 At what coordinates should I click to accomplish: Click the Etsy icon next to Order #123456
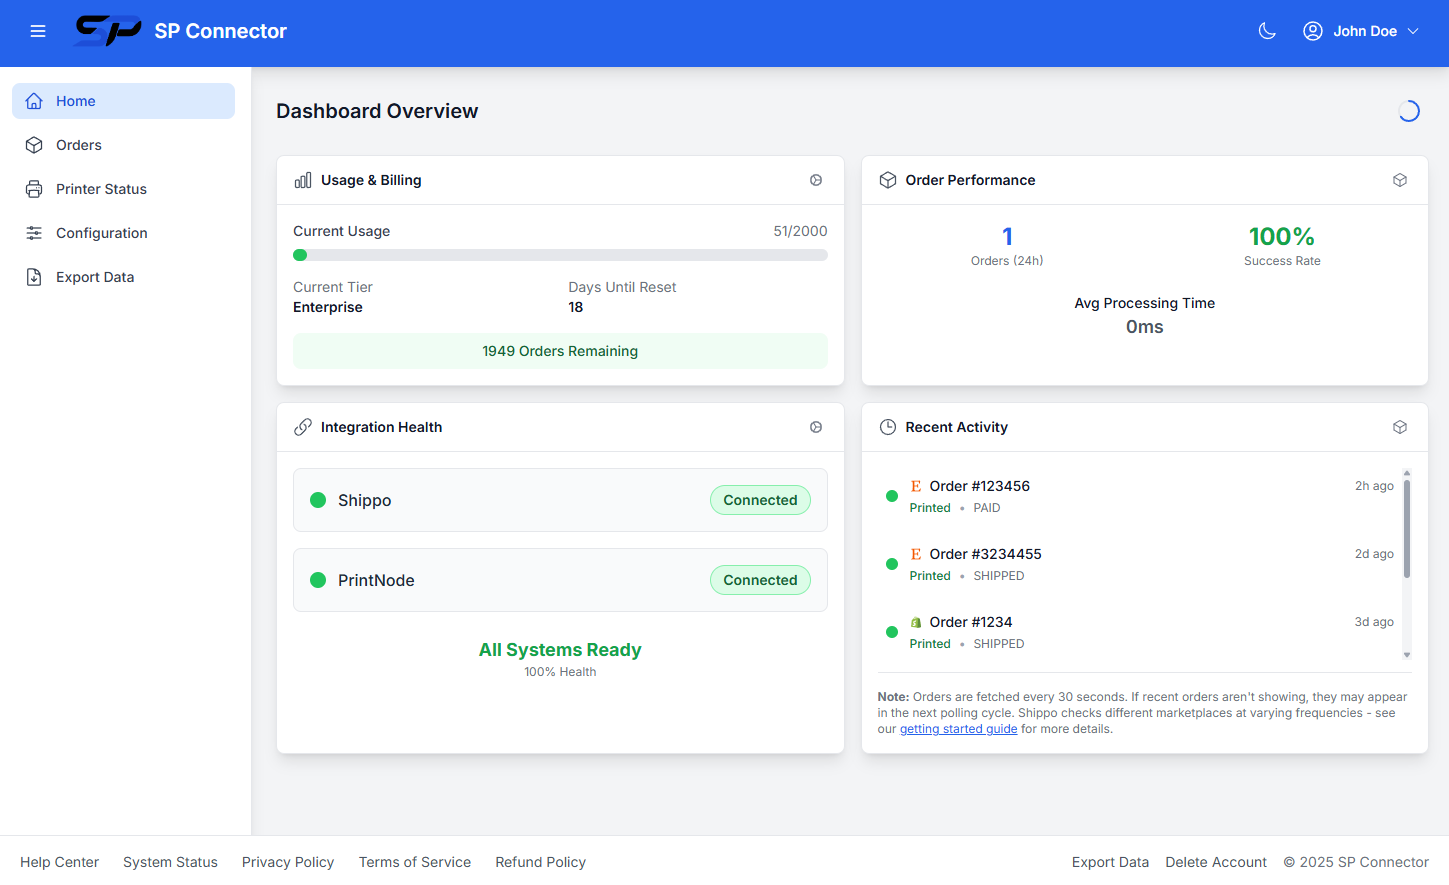(916, 485)
